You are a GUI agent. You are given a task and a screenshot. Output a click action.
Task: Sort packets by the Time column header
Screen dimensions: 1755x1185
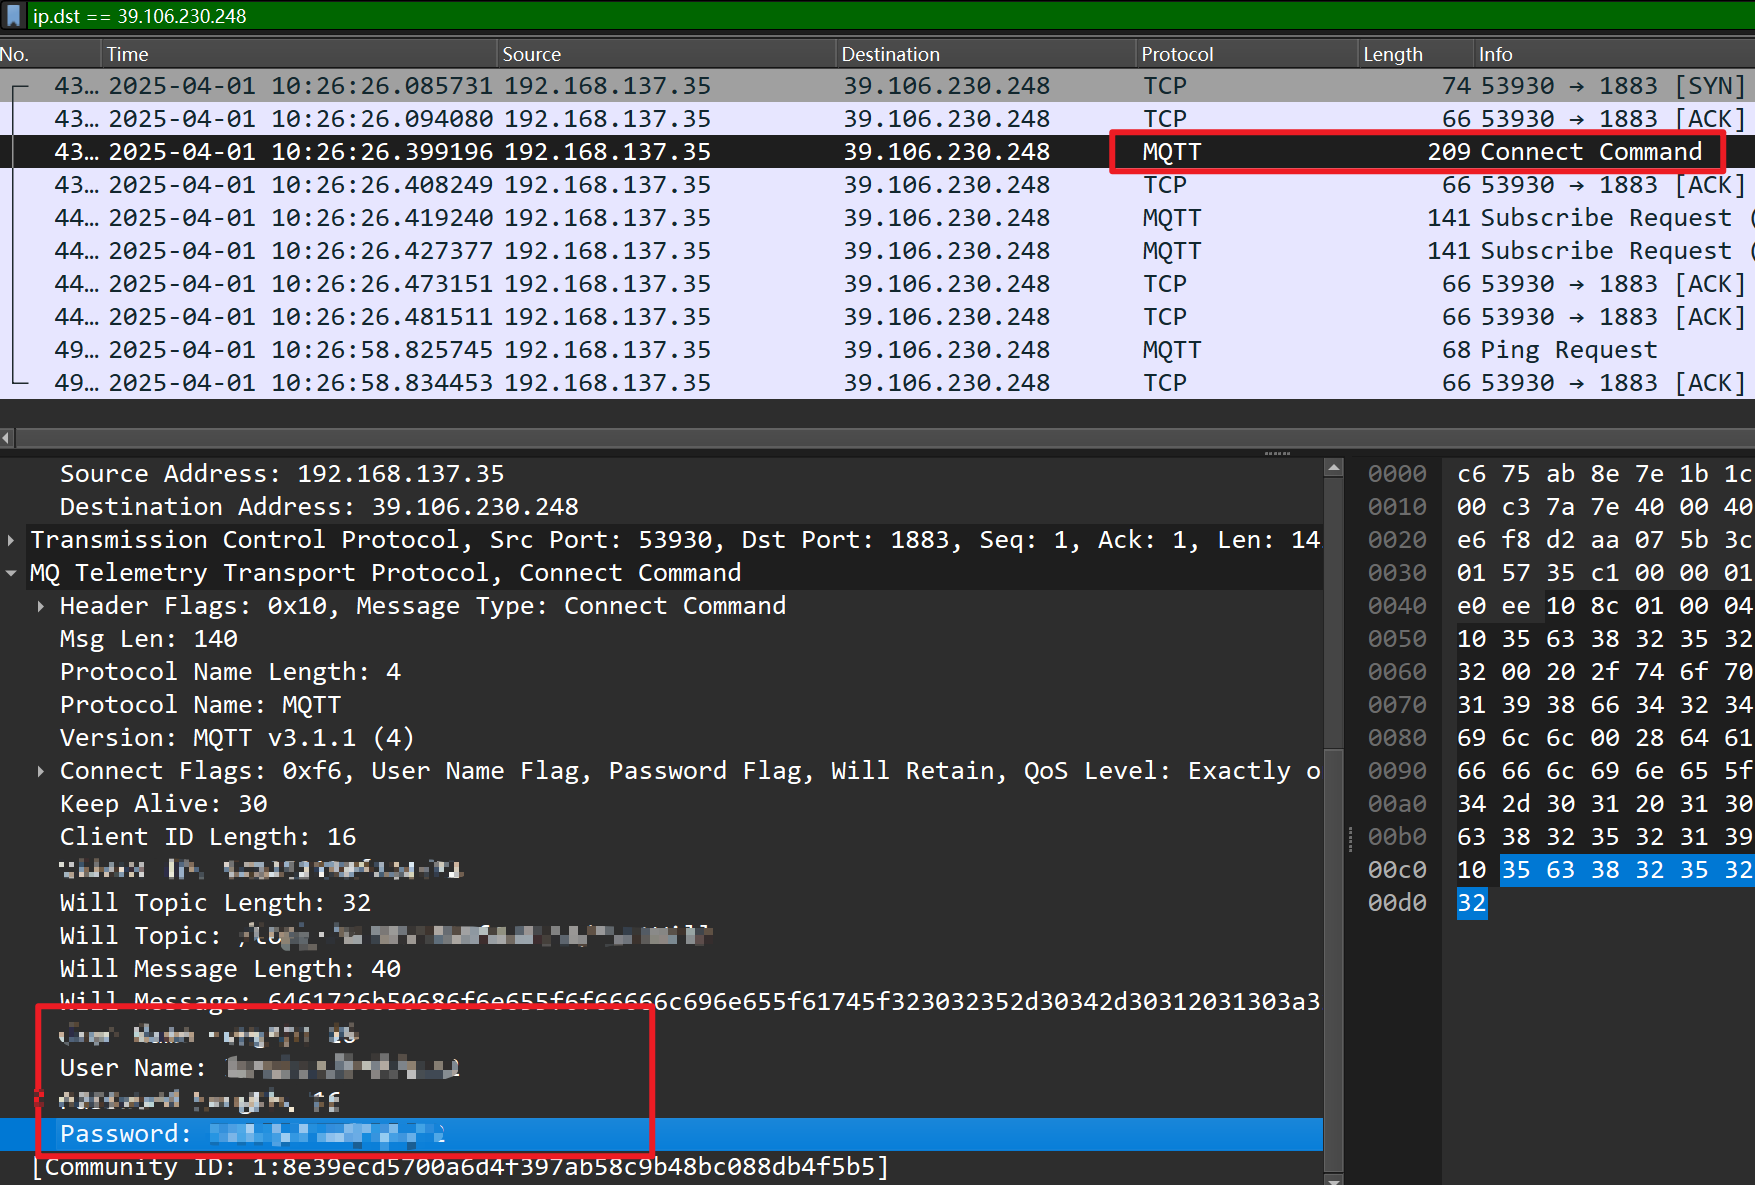click(298, 54)
